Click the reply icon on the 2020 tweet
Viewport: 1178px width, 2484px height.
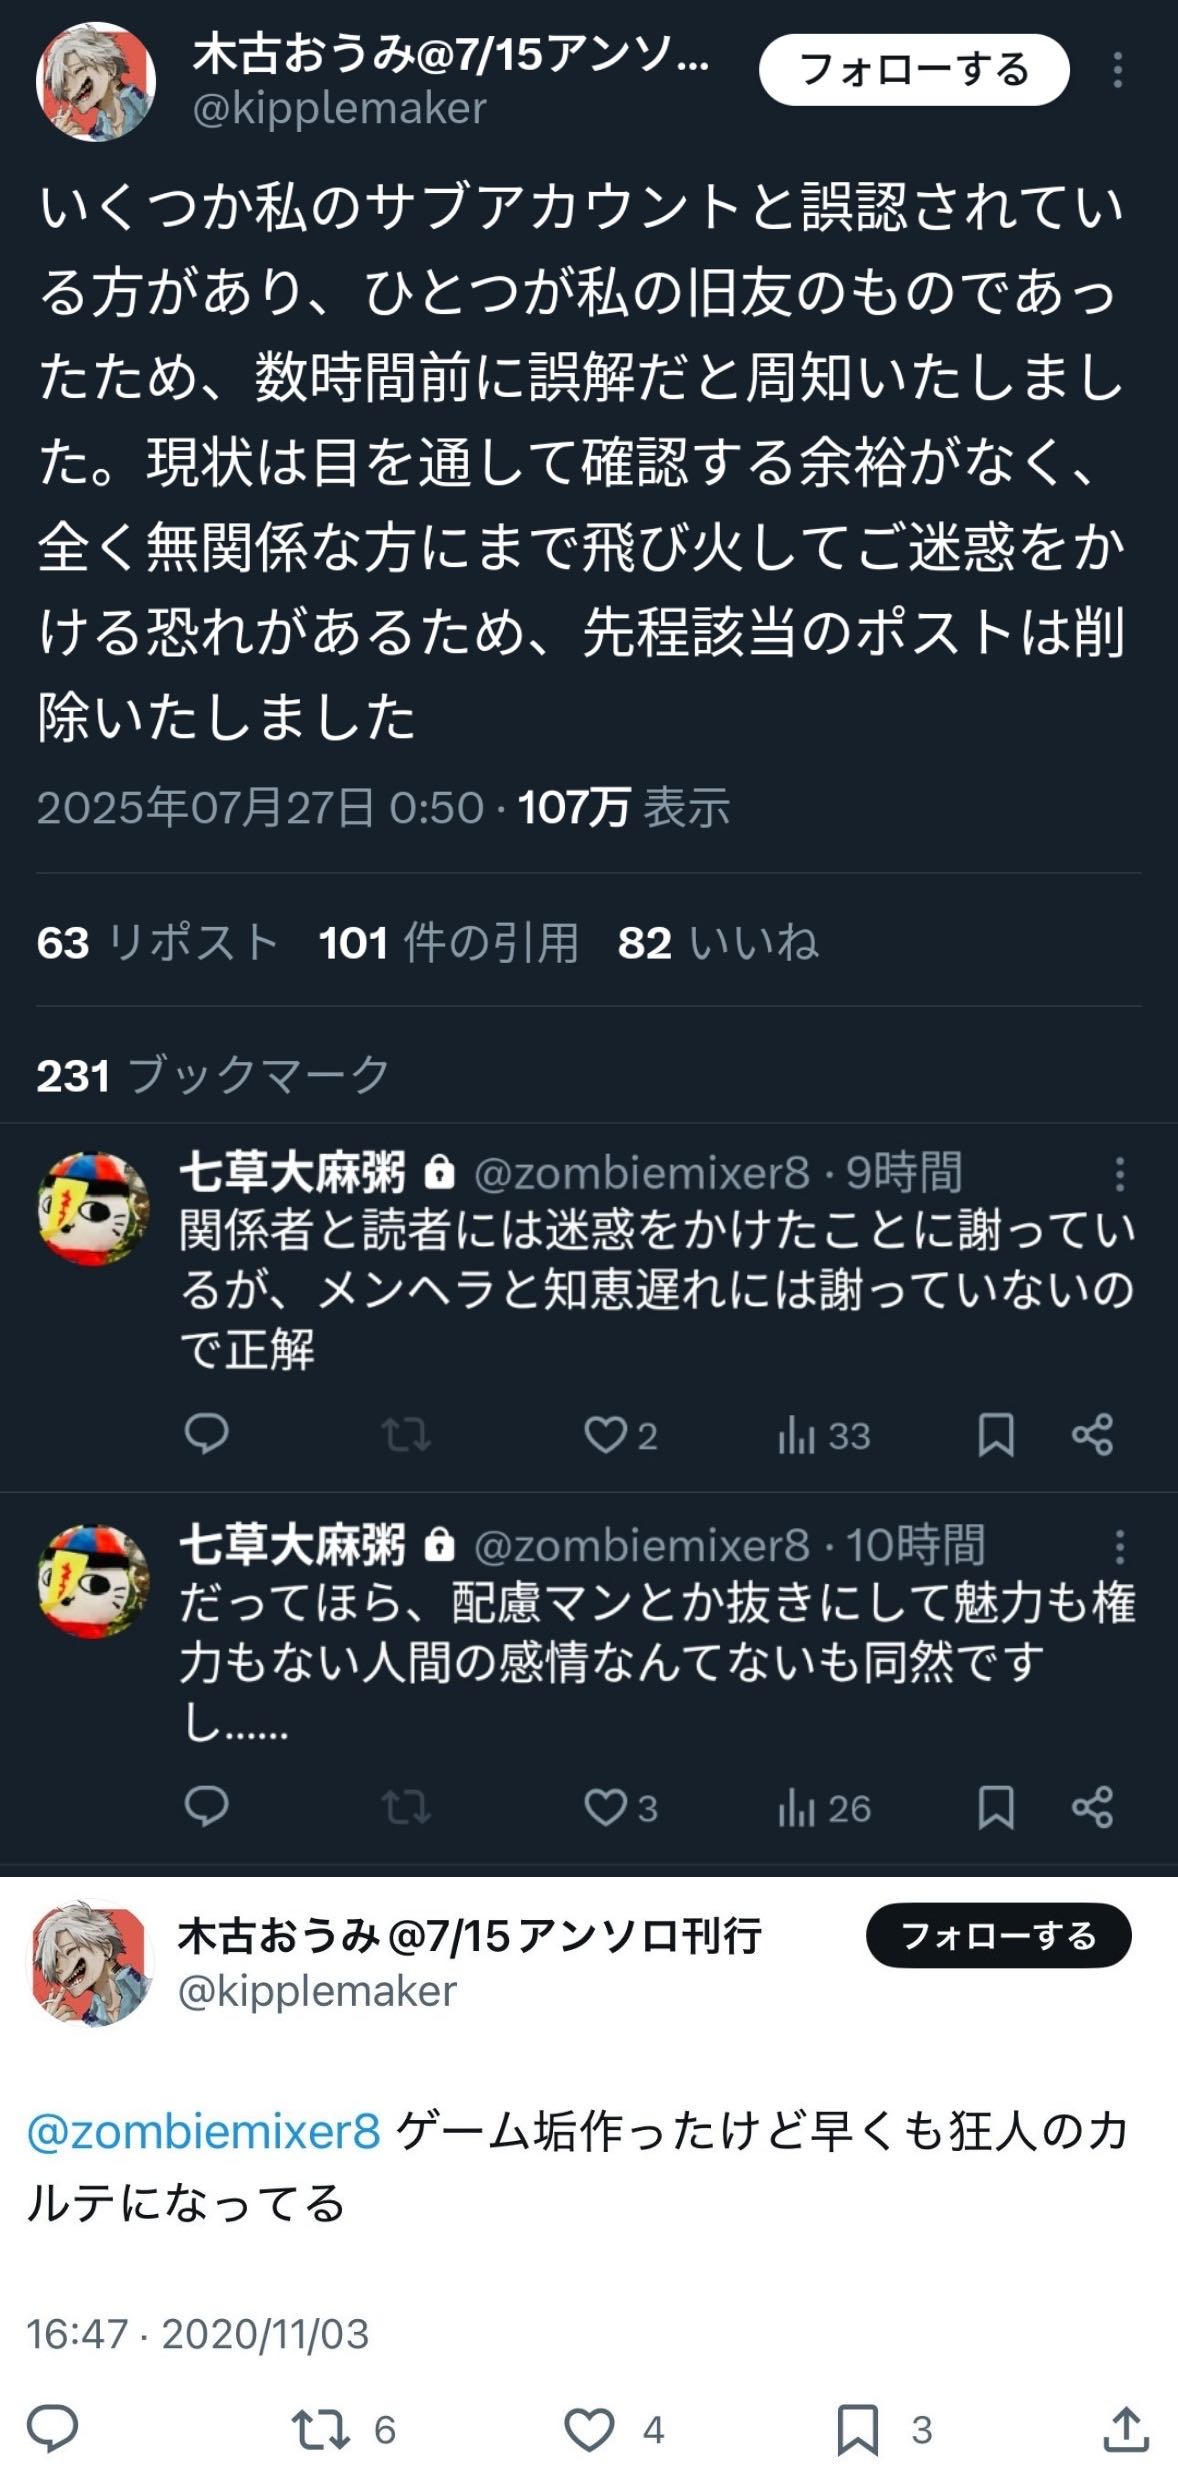52,2429
